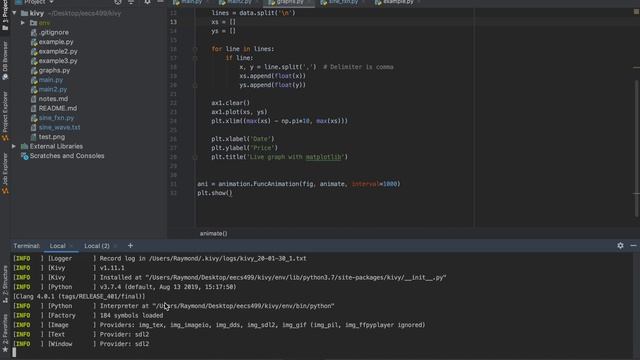
Task: Place cursor on 'ax1.clear()' line
Action: pyautogui.click(x=230, y=103)
